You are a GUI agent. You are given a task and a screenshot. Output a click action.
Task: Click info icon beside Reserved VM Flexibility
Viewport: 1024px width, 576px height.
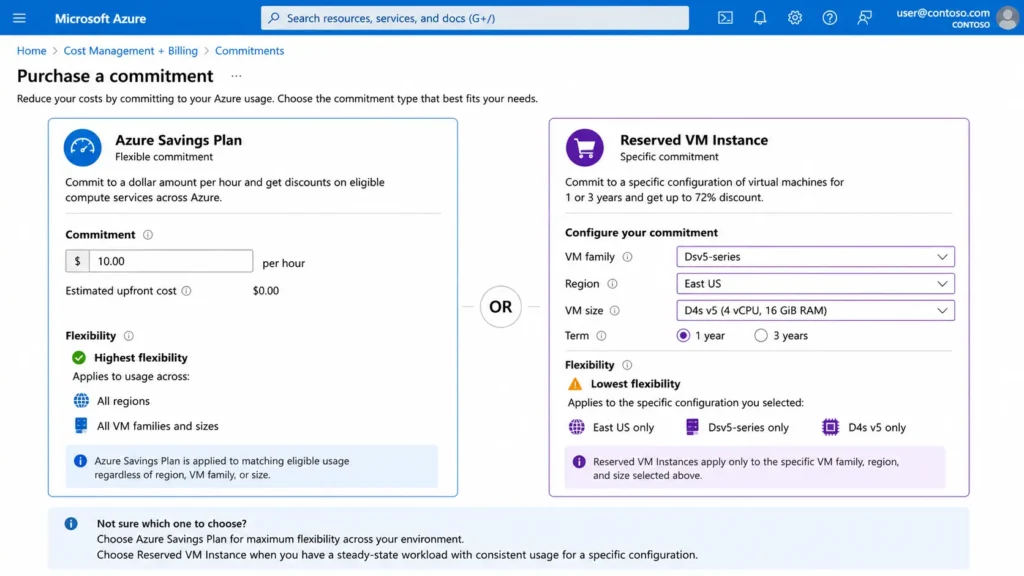pyautogui.click(x=627, y=365)
